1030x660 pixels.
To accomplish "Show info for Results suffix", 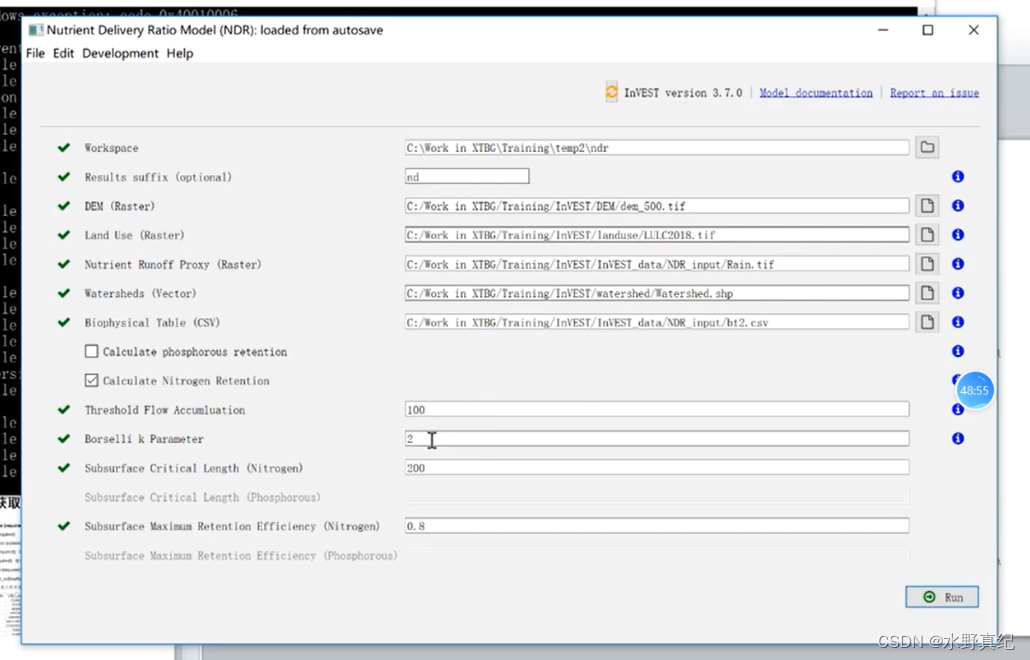I will click(x=958, y=177).
